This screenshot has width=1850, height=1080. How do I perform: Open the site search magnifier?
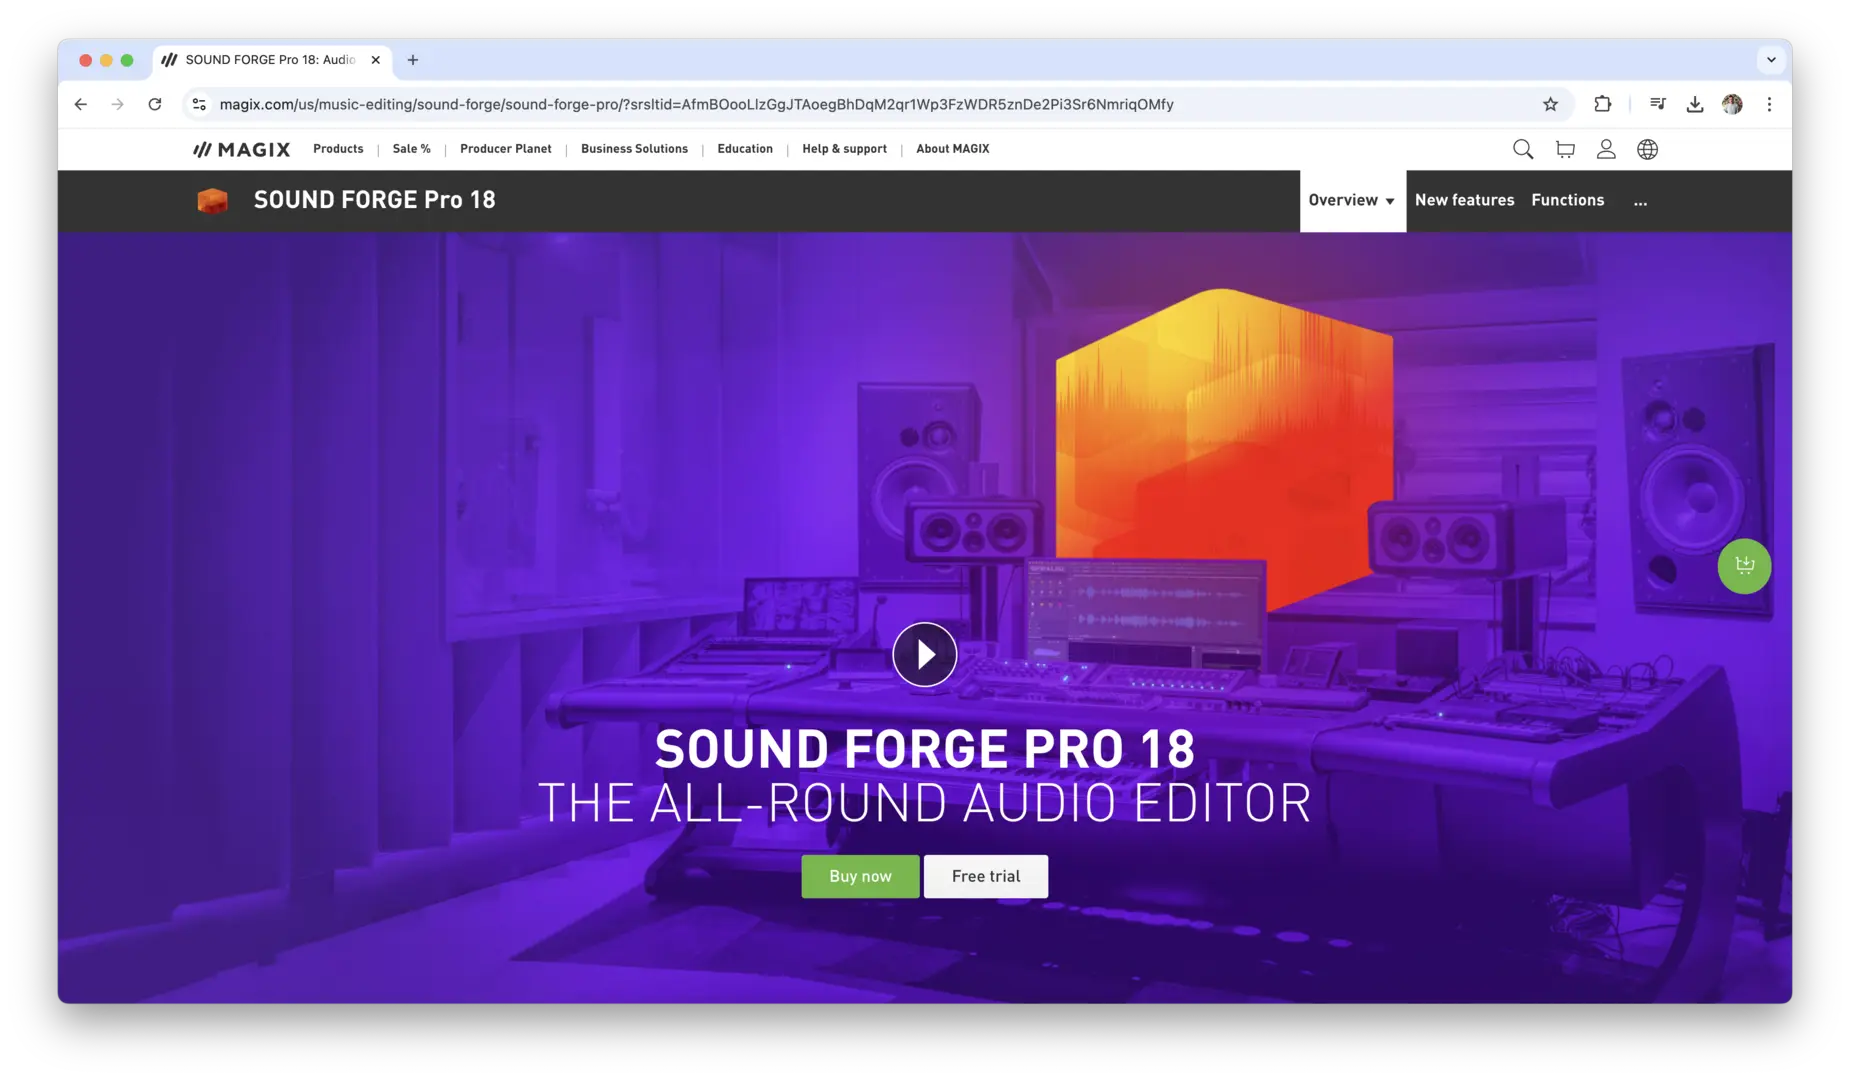point(1522,149)
